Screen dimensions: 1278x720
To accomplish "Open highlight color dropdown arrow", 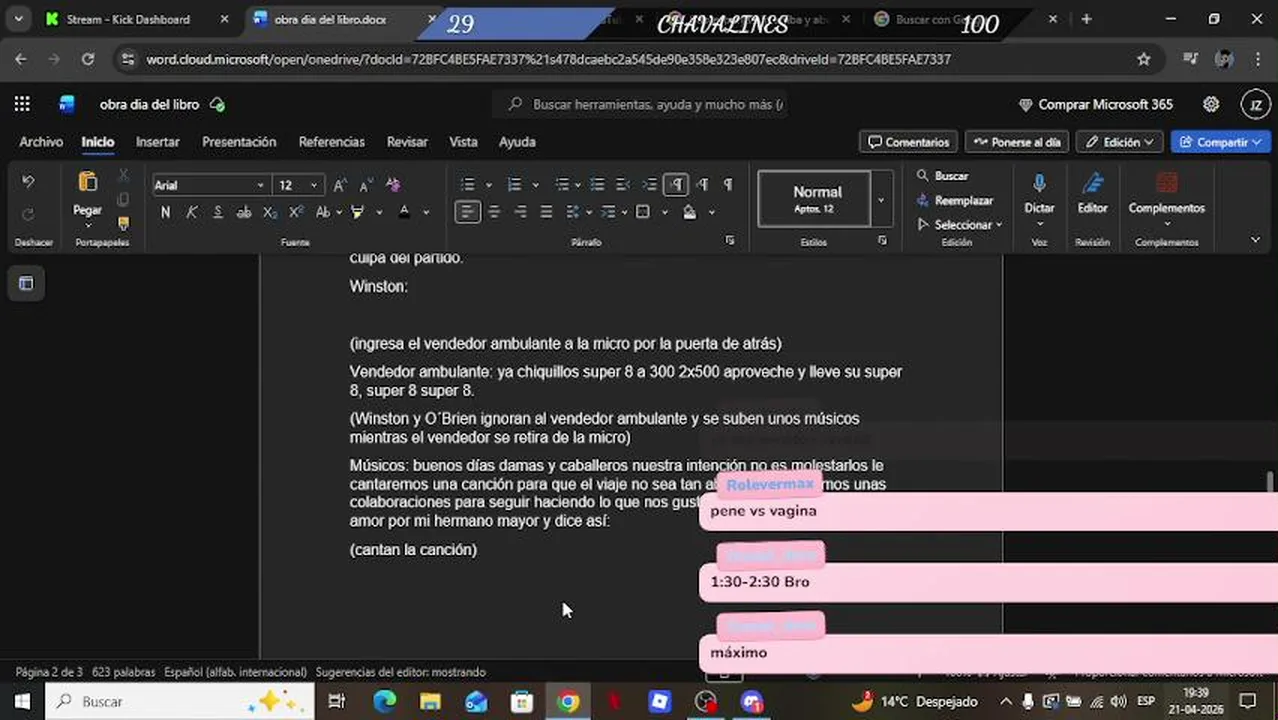I will pos(379,212).
